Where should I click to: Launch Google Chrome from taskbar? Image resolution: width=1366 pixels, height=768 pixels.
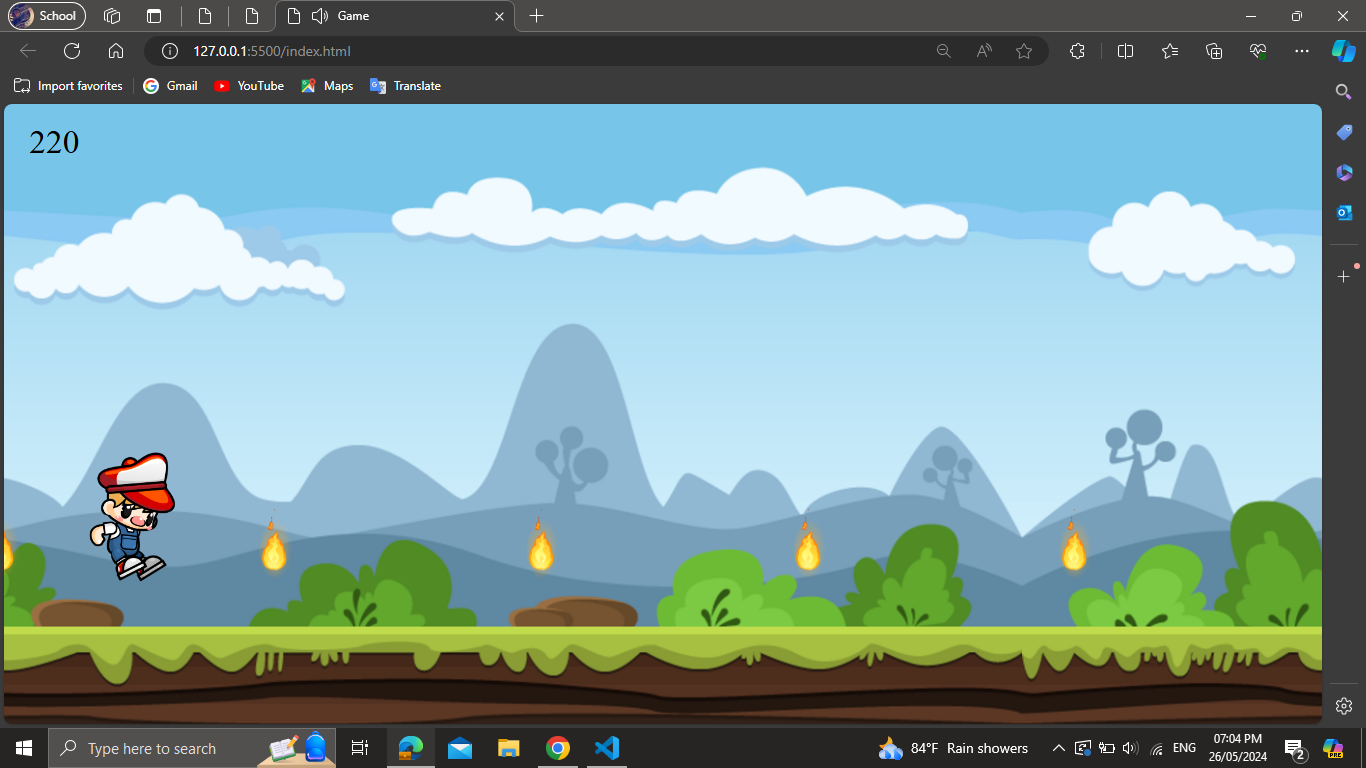558,748
